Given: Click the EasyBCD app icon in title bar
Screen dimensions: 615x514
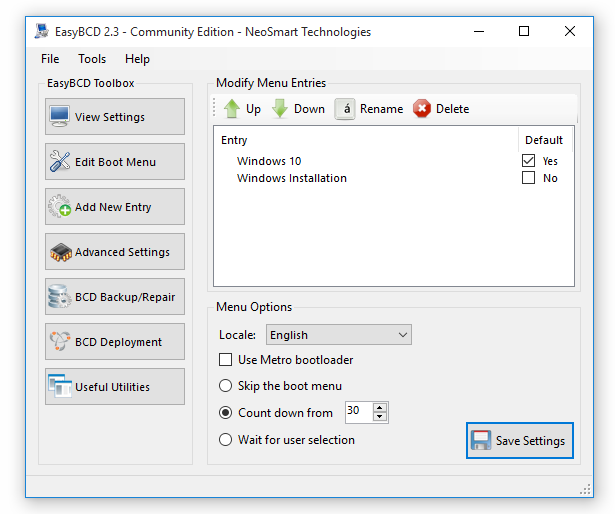Looking at the screenshot, I should [x=42, y=31].
